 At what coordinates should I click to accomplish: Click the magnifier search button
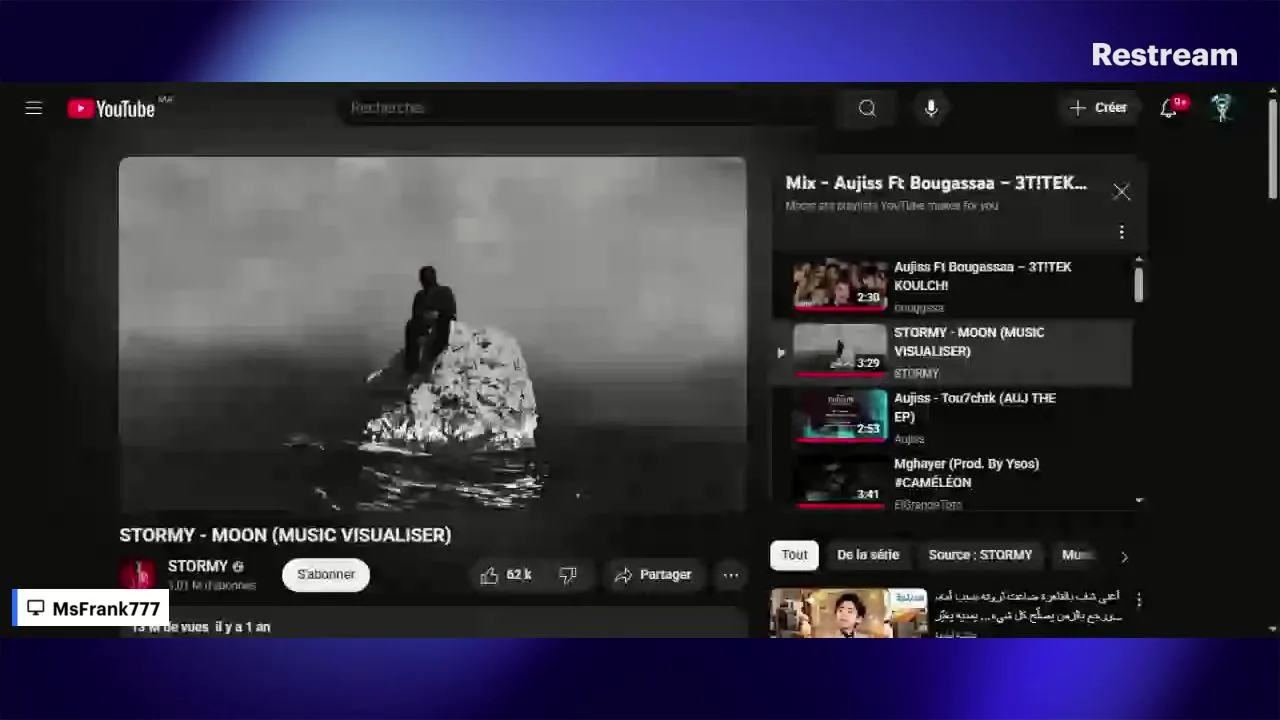(867, 108)
